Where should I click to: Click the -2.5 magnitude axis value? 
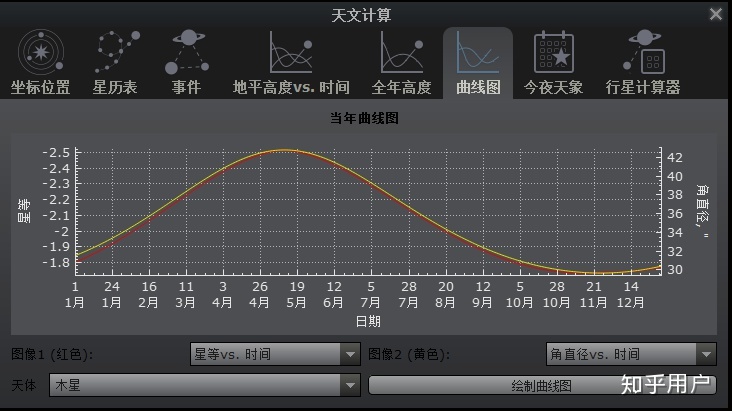(56, 153)
